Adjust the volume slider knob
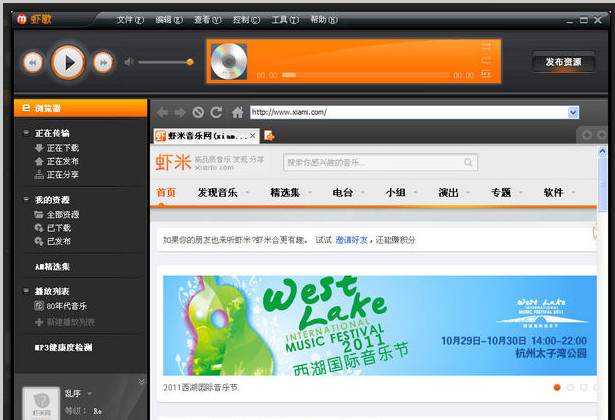Viewport: 615px width, 420px height. 190,62
